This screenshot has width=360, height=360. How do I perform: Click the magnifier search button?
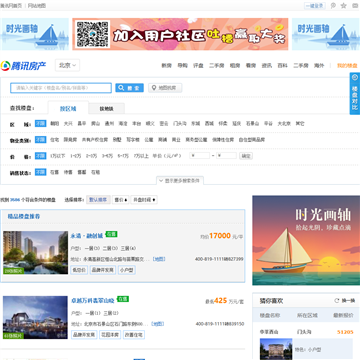[x=129, y=88]
